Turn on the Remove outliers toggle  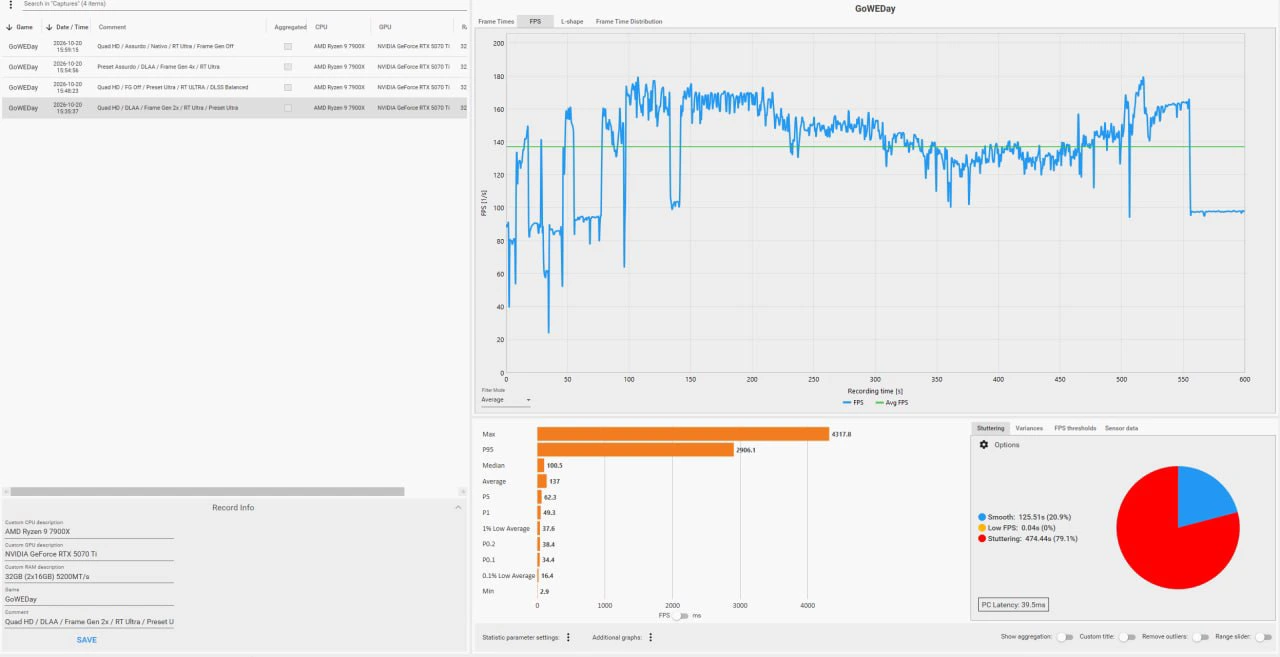[1200, 637]
